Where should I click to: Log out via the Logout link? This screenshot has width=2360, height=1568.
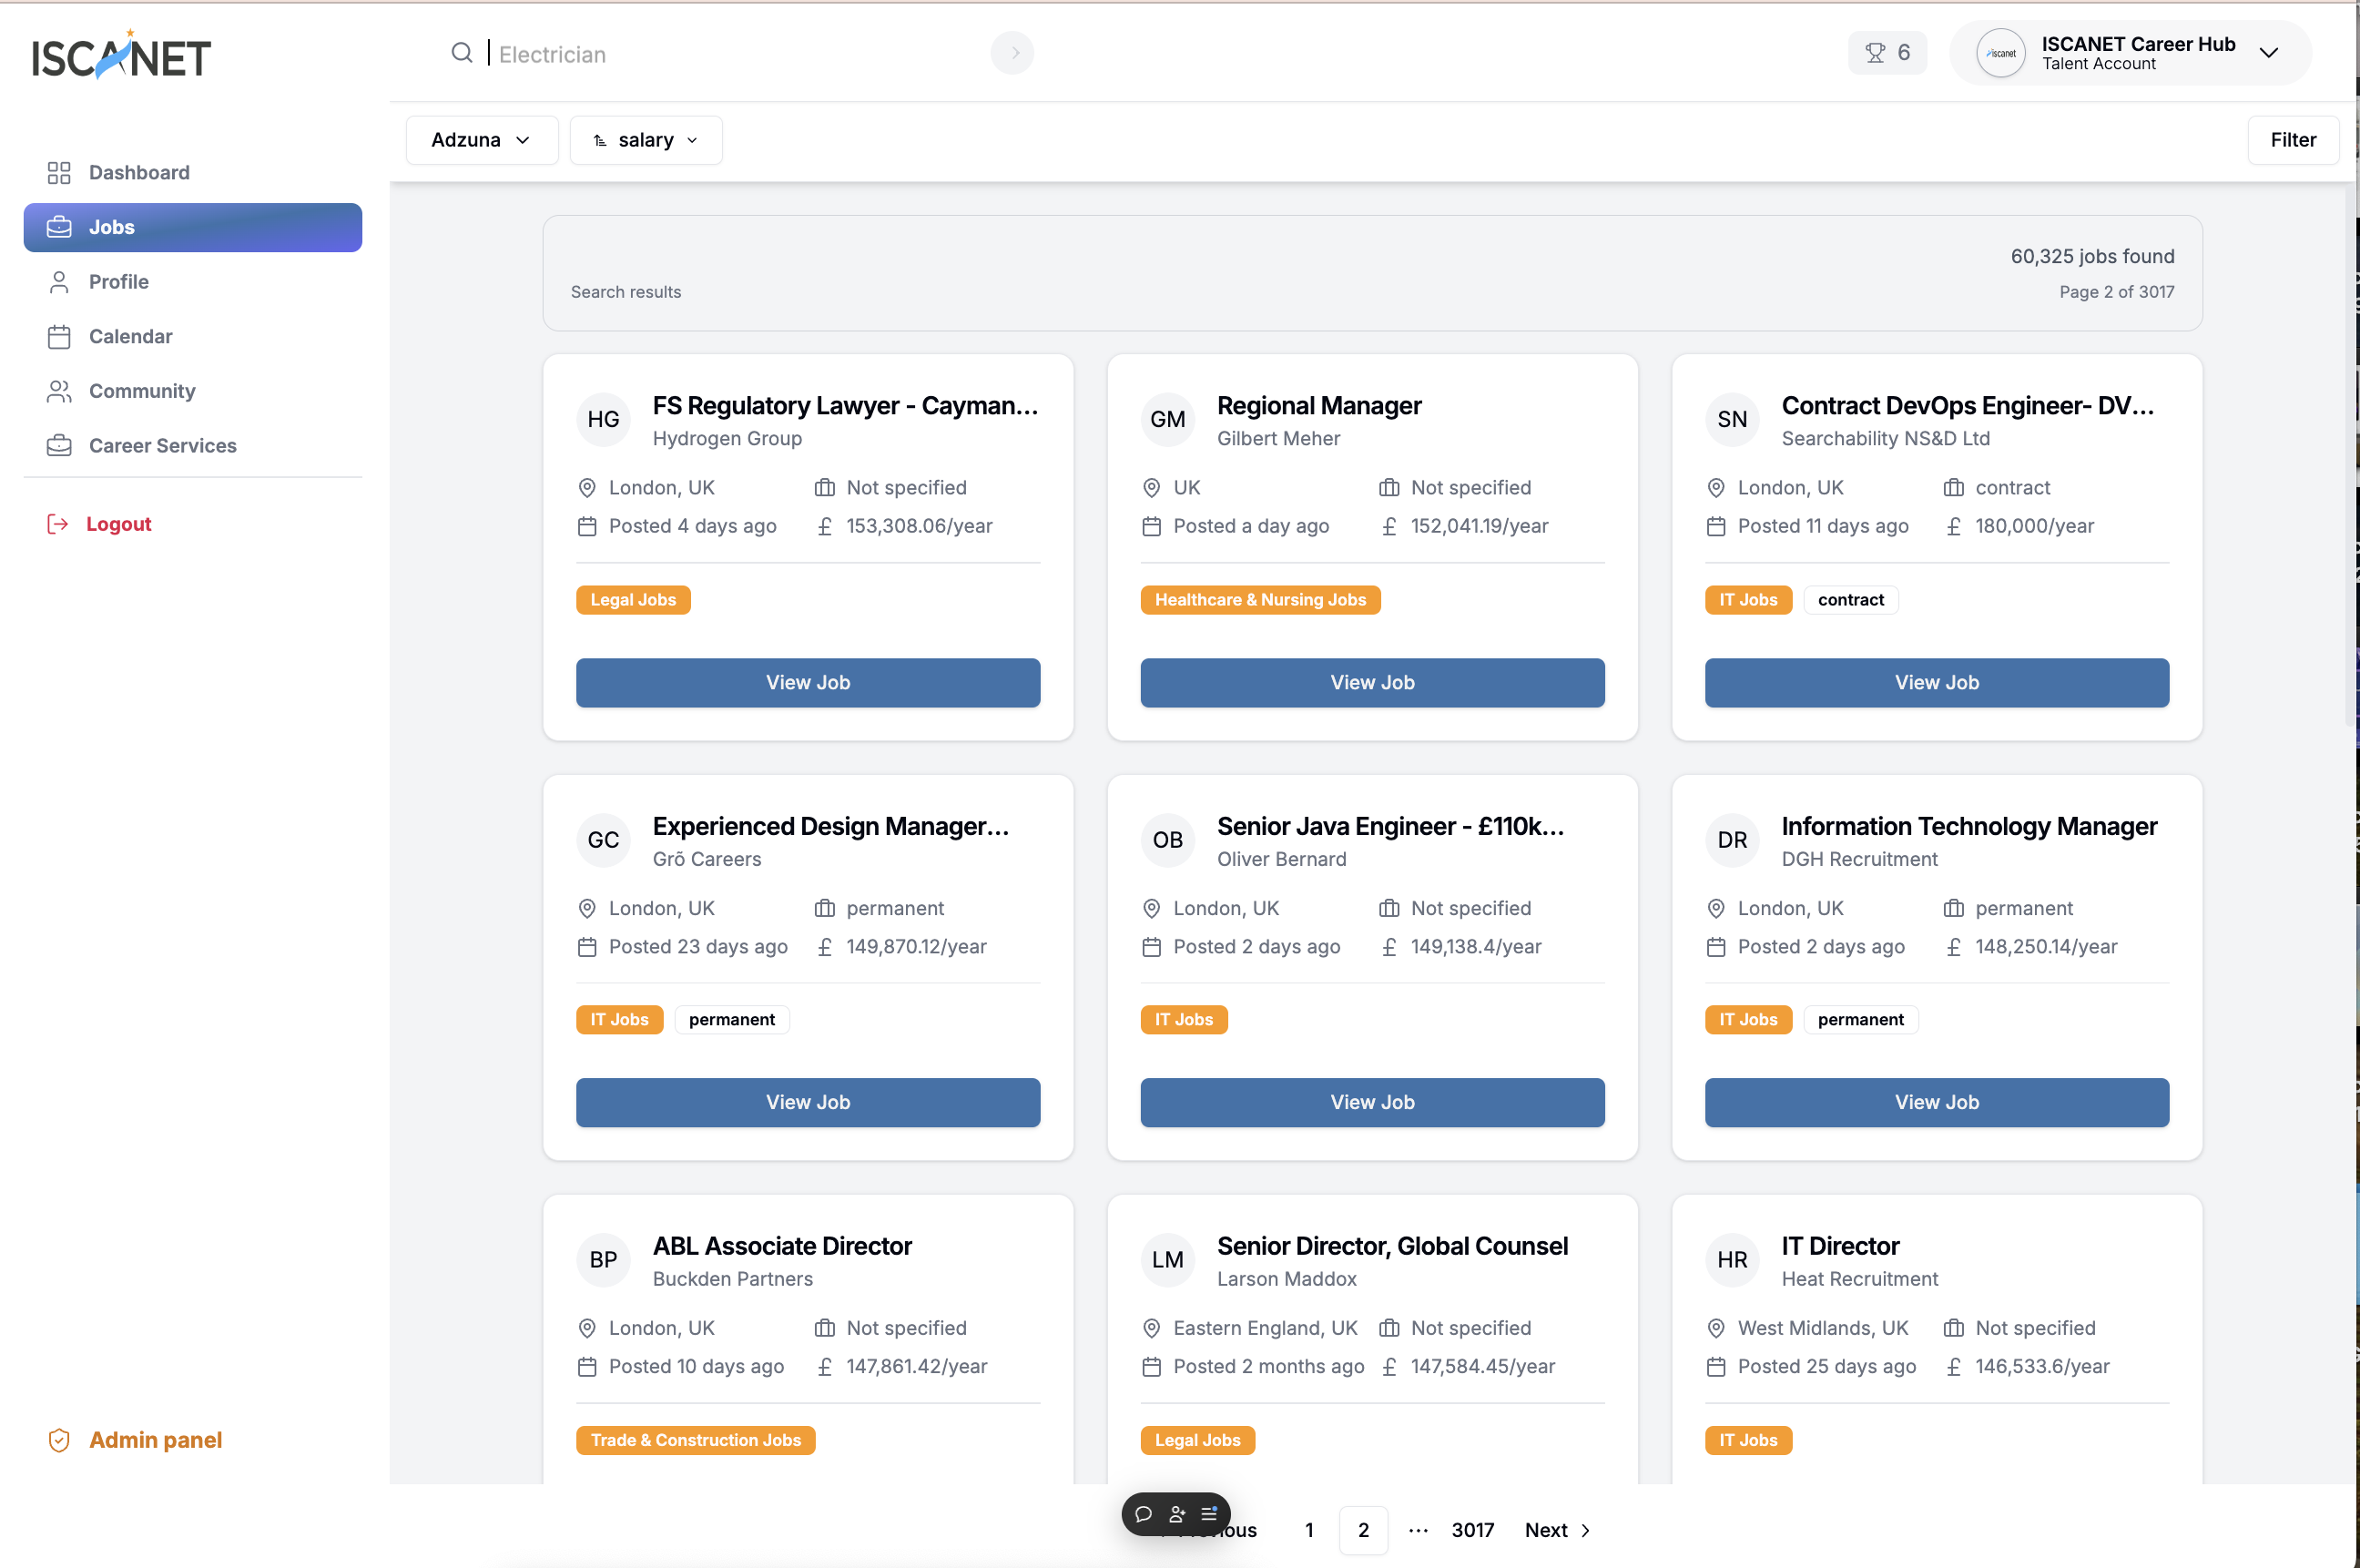[118, 524]
